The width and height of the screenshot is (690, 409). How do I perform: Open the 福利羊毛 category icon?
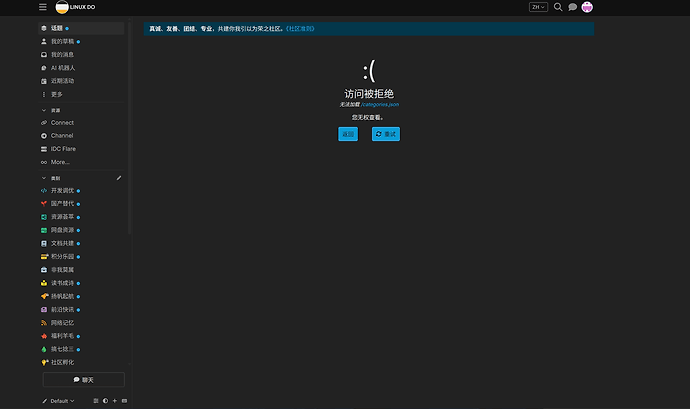[44, 336]
